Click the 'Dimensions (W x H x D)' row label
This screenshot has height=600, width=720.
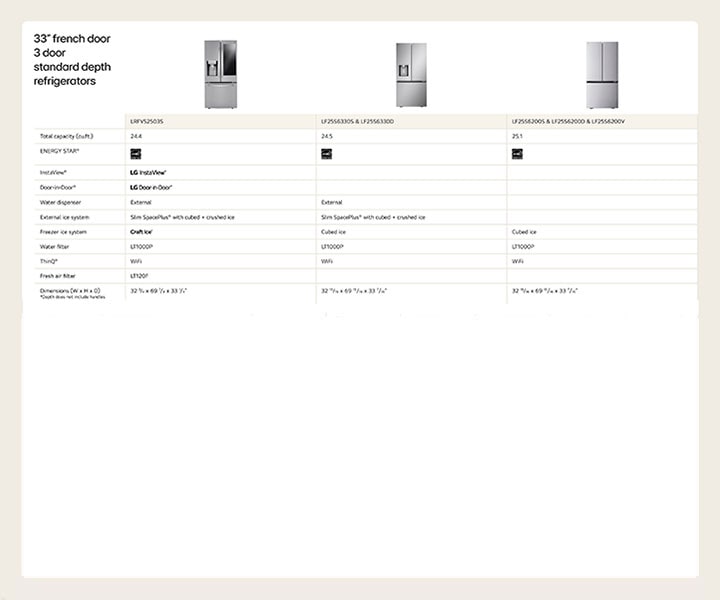(x=70, y=291)
